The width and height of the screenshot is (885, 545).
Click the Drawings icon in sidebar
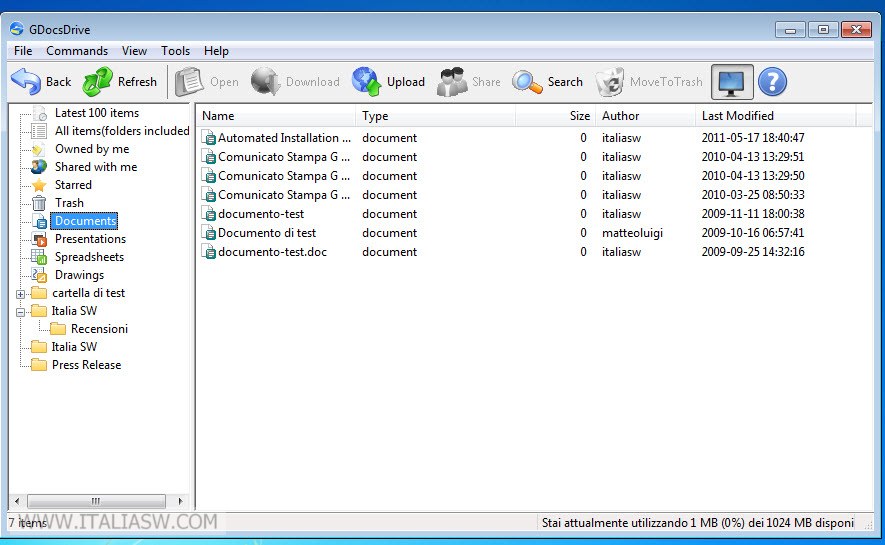[39, 275]
